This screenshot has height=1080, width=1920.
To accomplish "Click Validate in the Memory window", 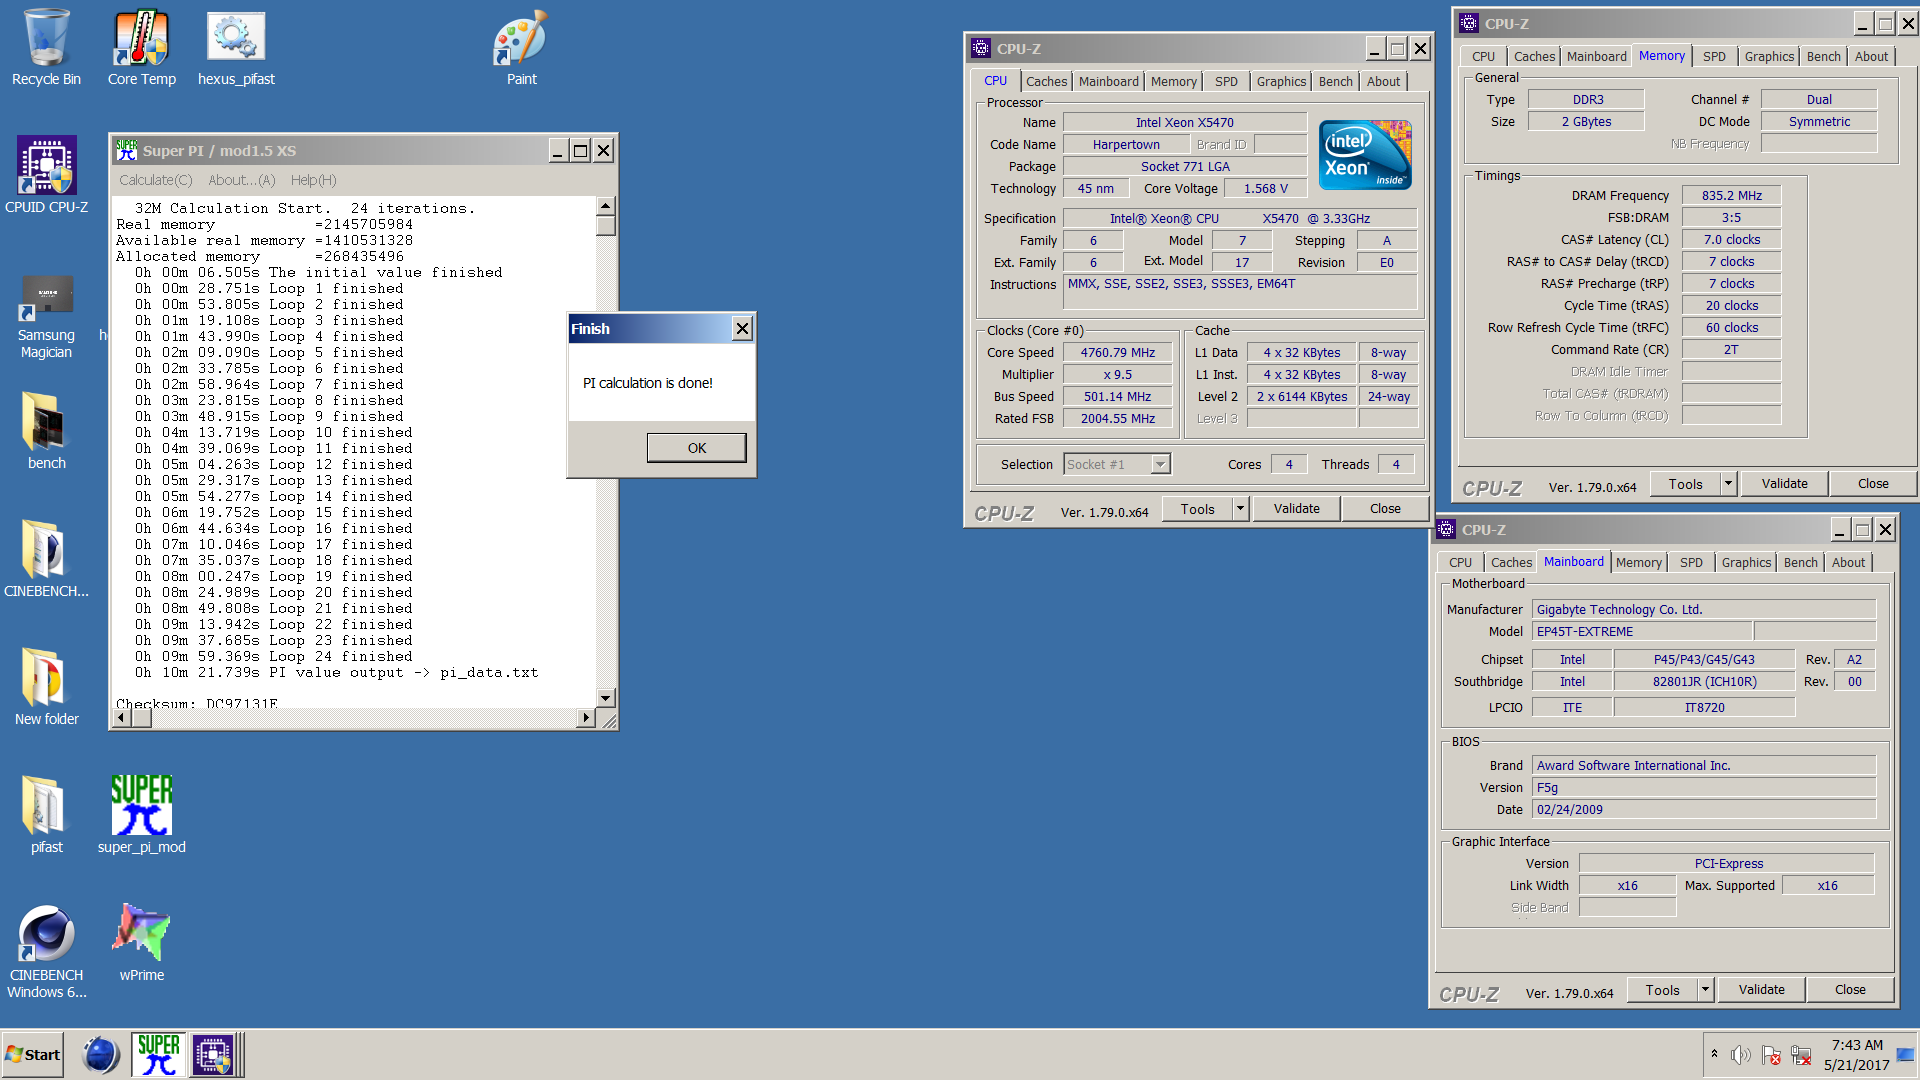I will (x=1784, y=484).
